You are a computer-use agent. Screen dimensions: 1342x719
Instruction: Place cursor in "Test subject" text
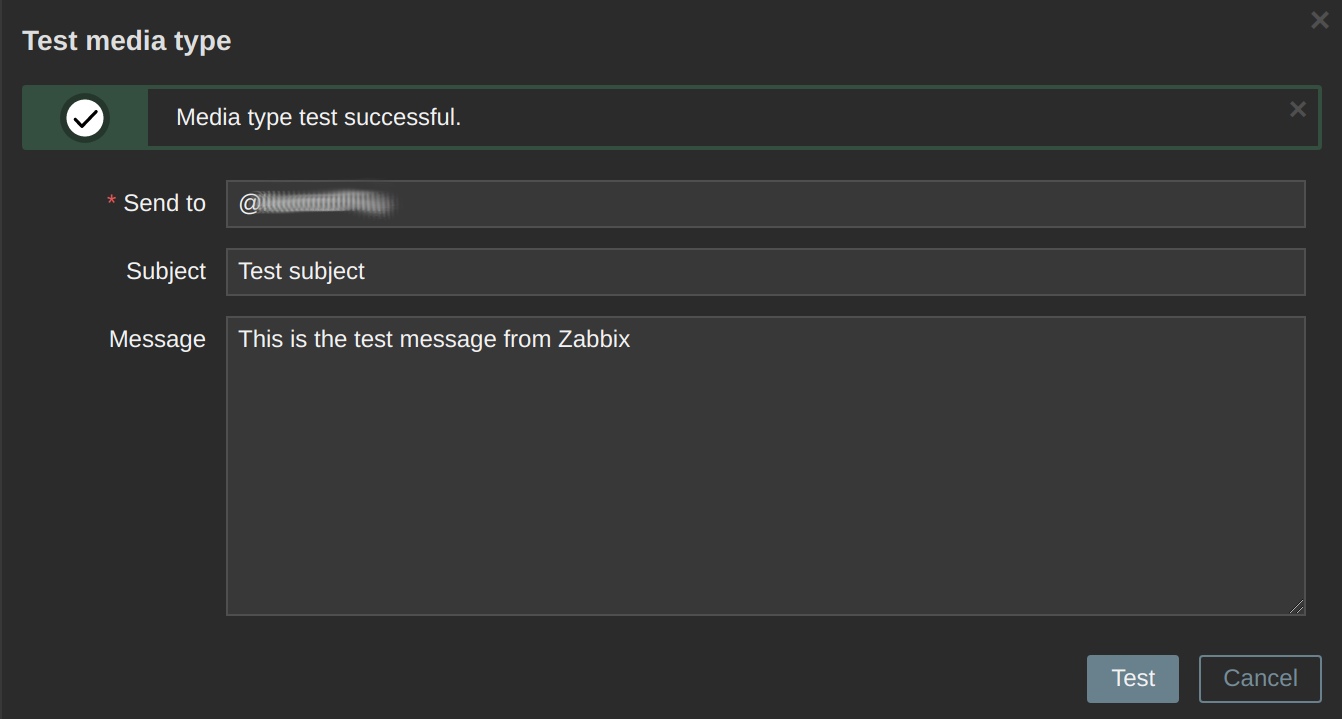(301, 271)
